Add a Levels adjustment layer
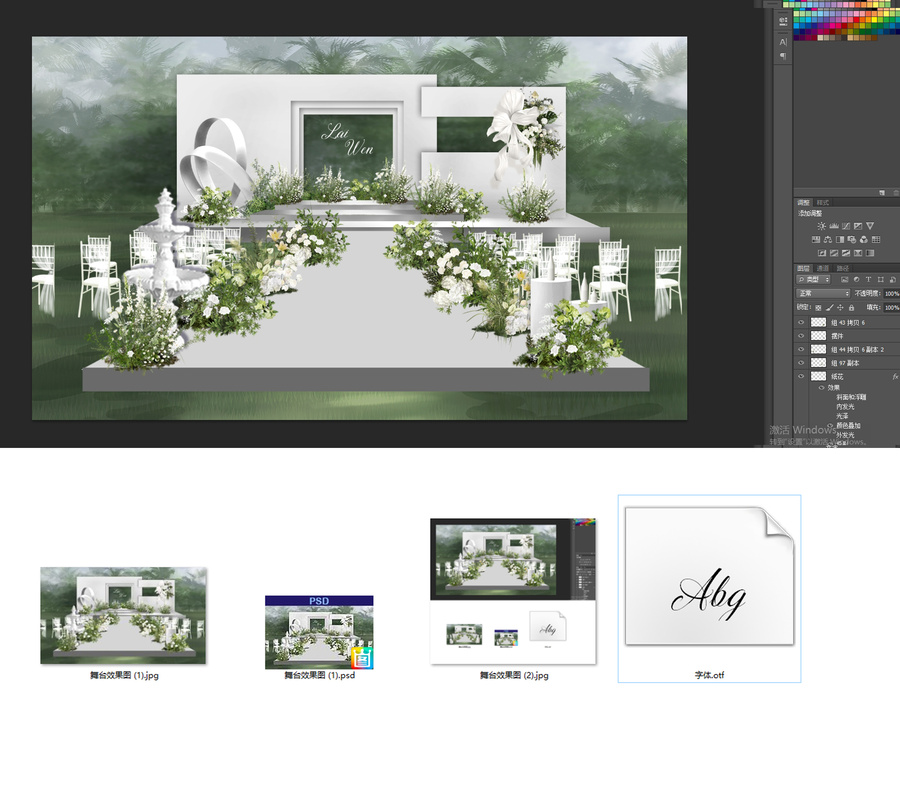 pyautogui.click(x=834, y=226)
